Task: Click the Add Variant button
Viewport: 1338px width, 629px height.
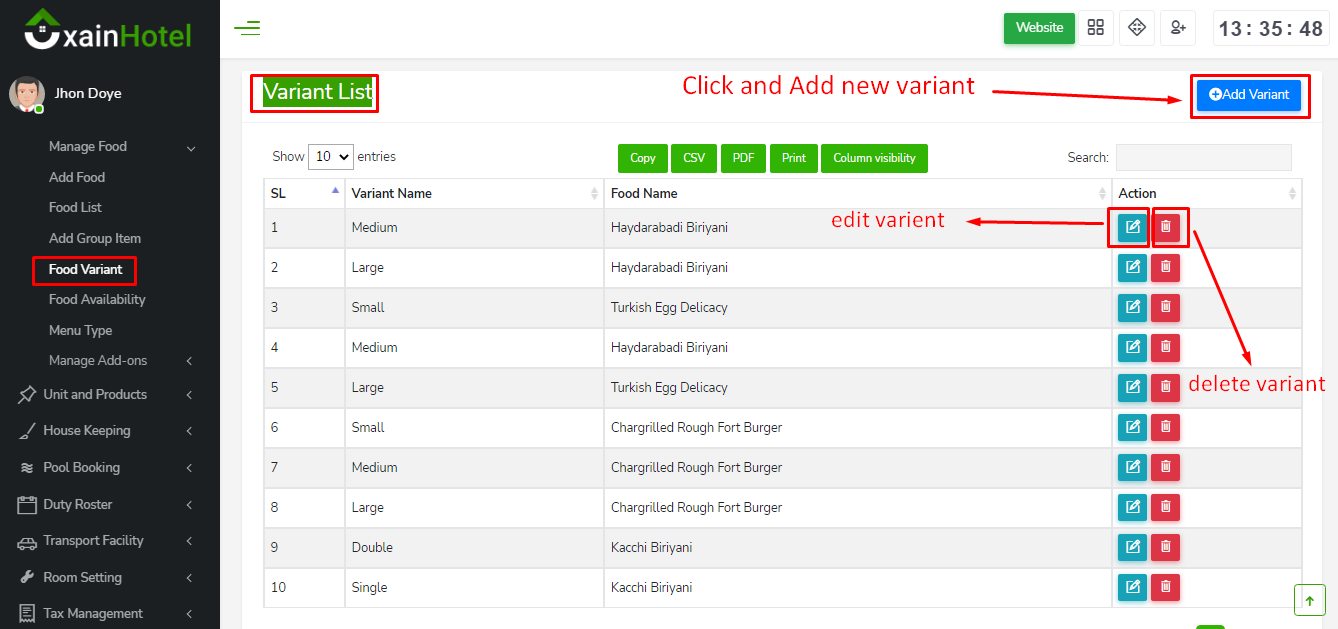Action: click(1249, 95)
